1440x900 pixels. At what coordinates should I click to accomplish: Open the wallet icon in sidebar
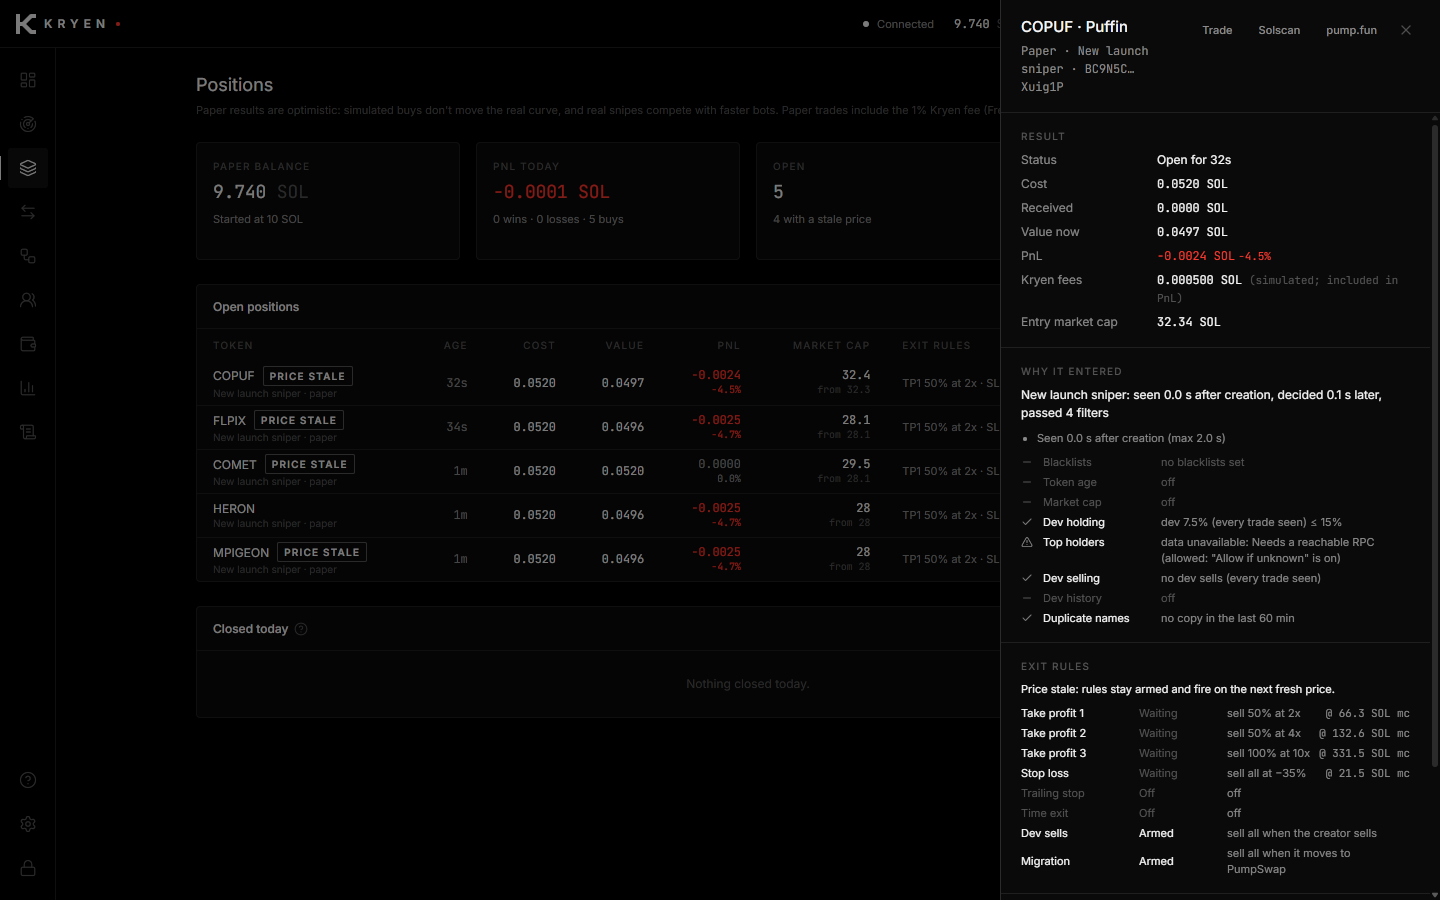28,344
